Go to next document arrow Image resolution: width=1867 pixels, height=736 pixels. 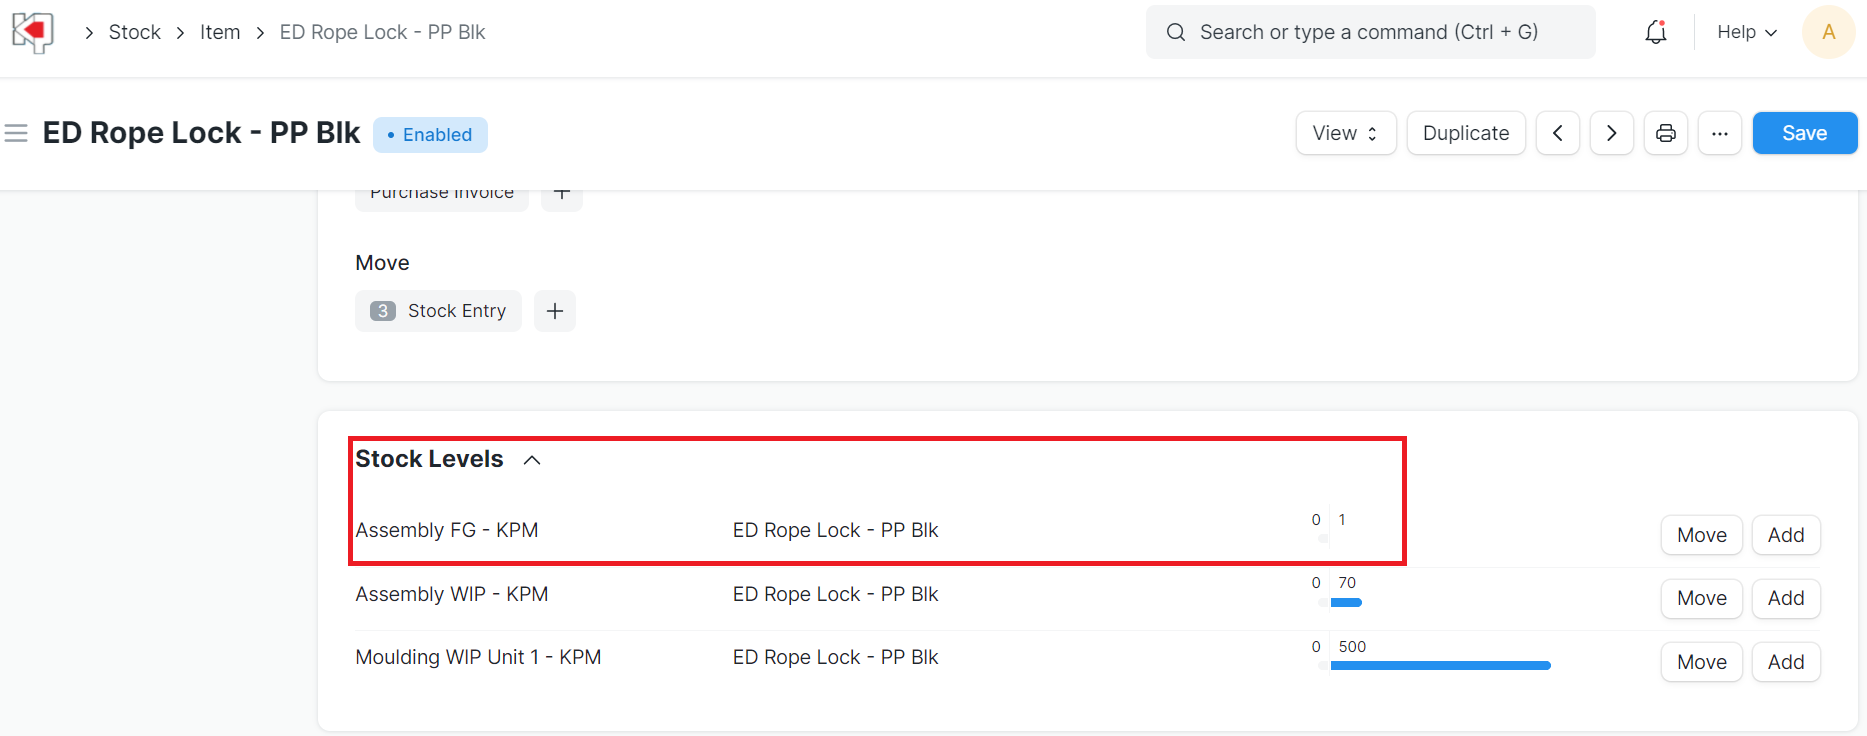click(x=1612, y=133)
